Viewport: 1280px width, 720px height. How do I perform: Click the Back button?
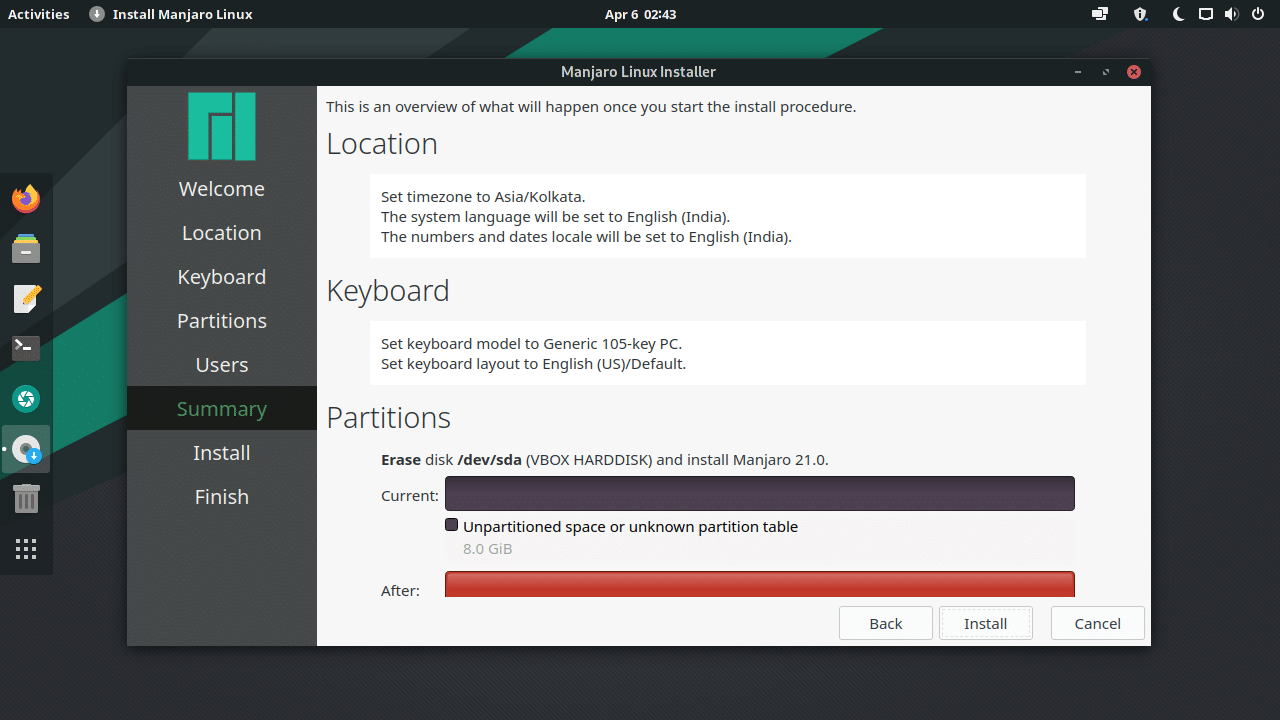coord(885,623)
